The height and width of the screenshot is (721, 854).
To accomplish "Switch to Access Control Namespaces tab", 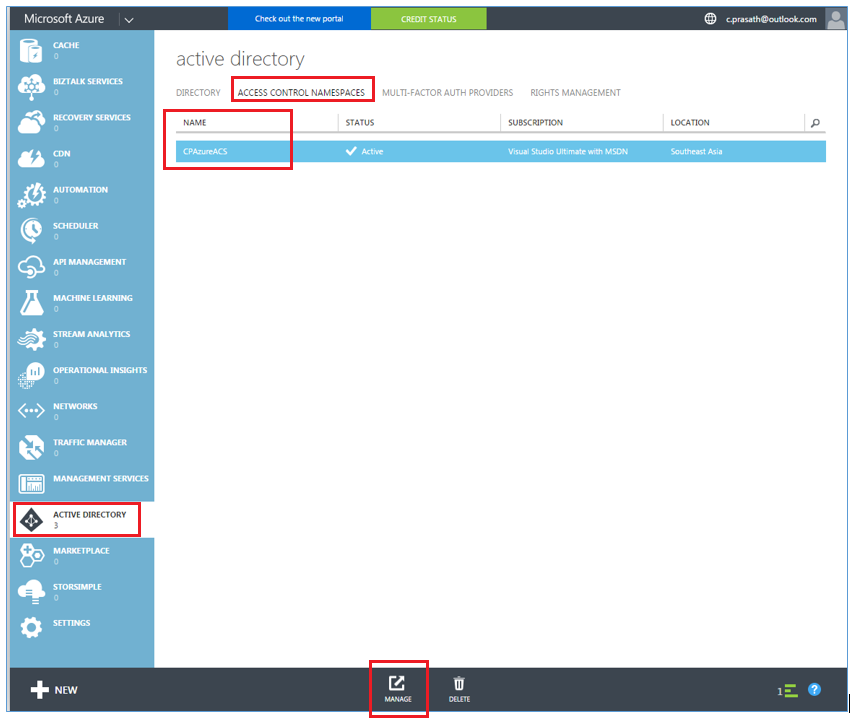I will click(301, 93).
